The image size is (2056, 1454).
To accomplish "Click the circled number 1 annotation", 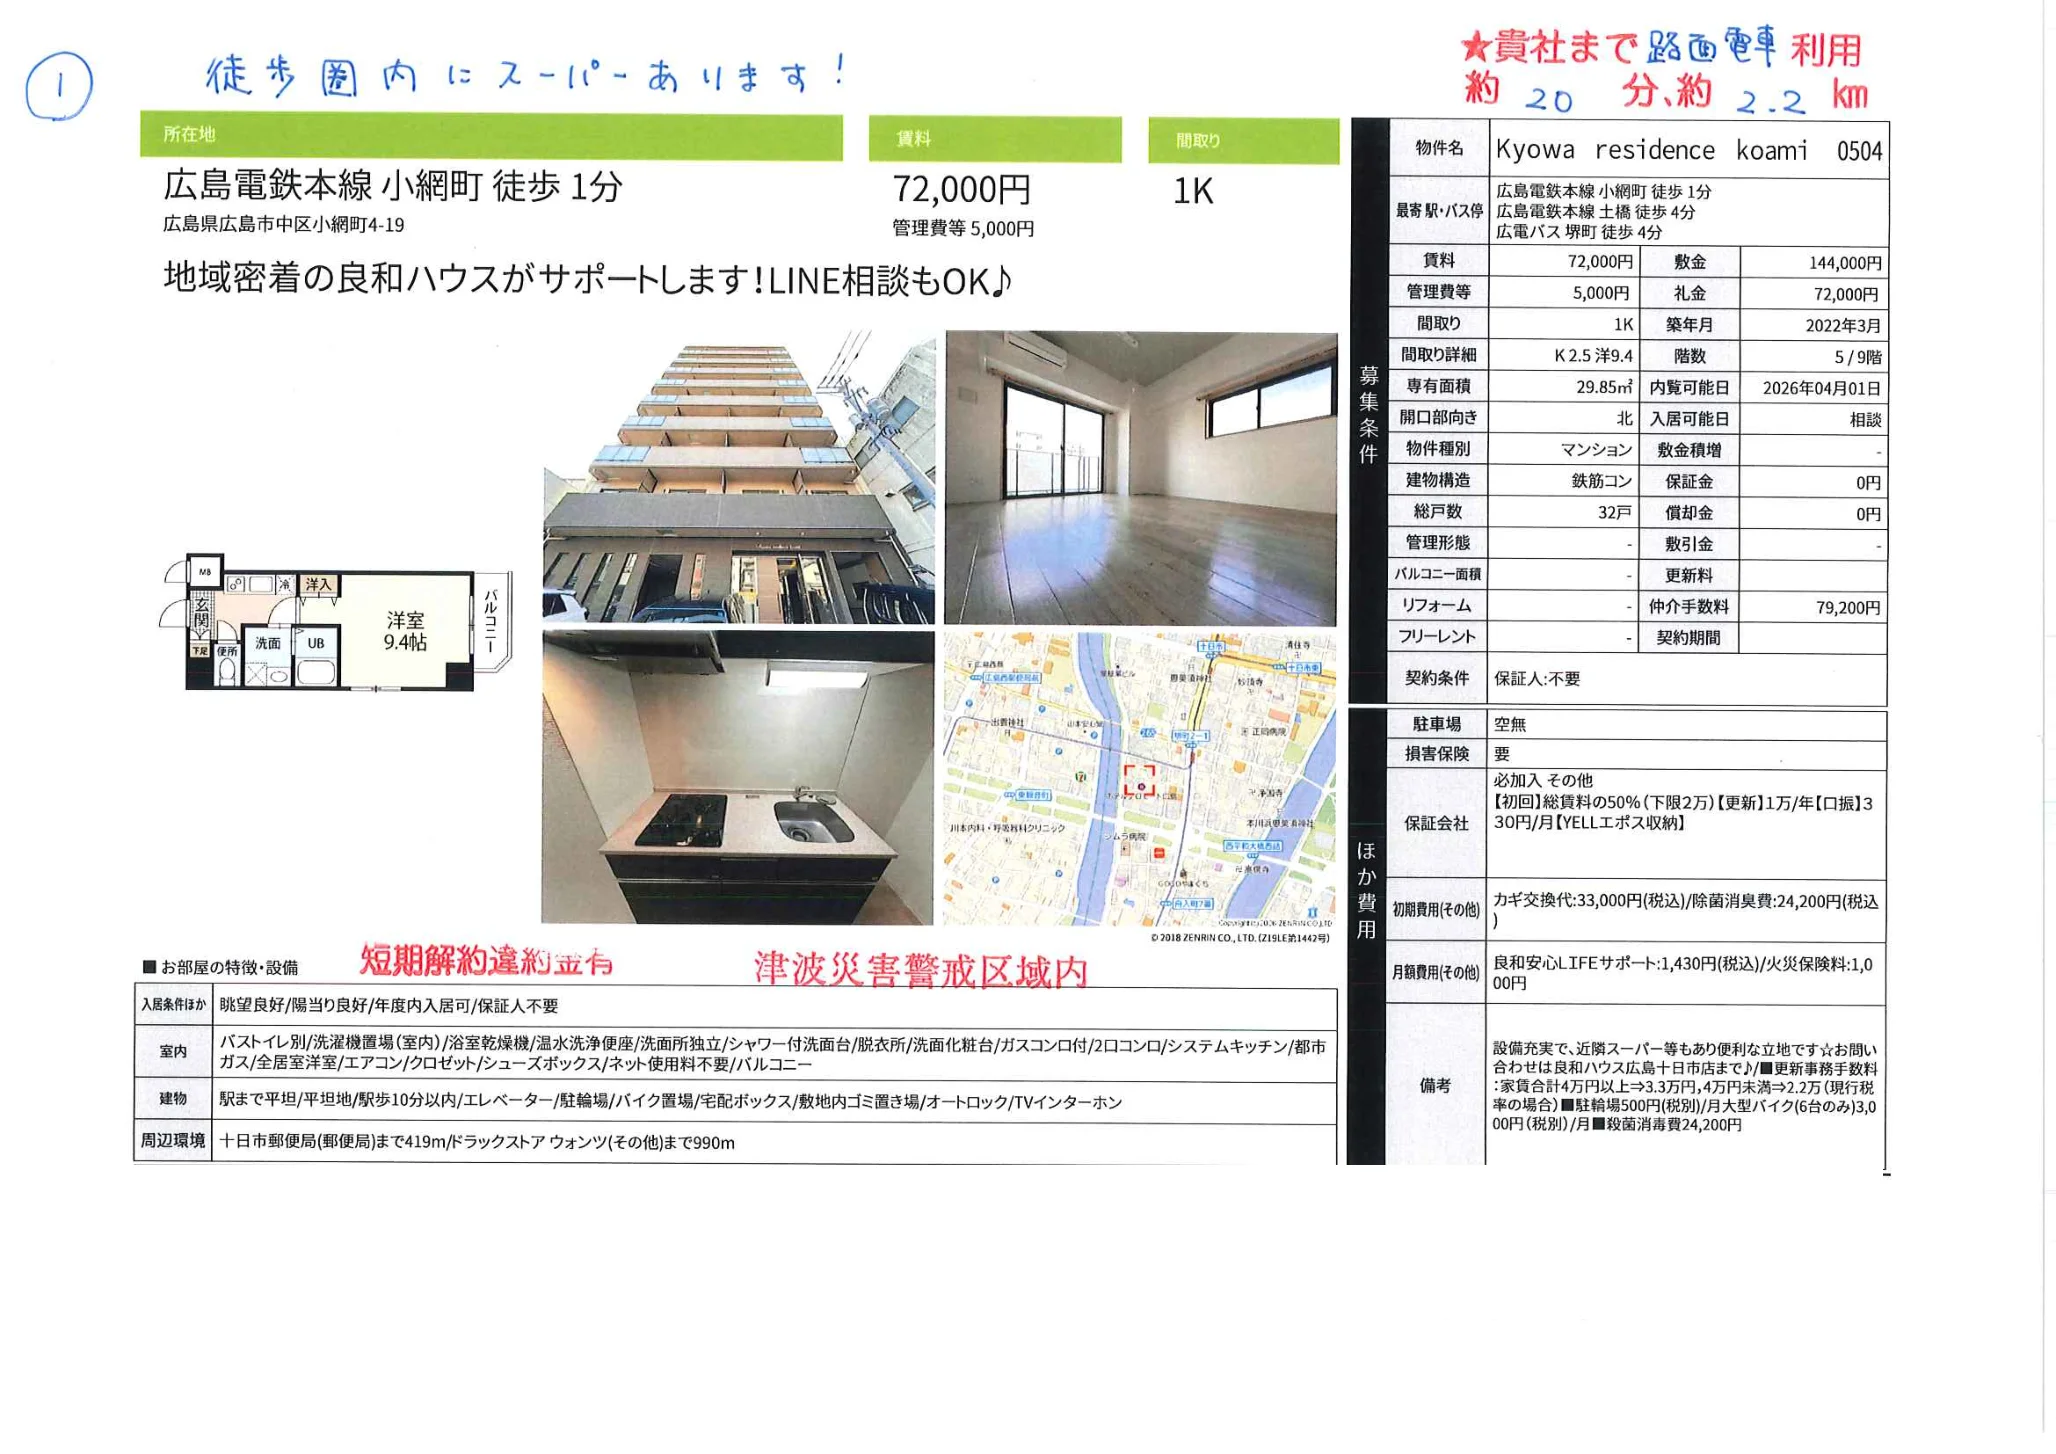I will pyautogui.click(x=59, y=86).
